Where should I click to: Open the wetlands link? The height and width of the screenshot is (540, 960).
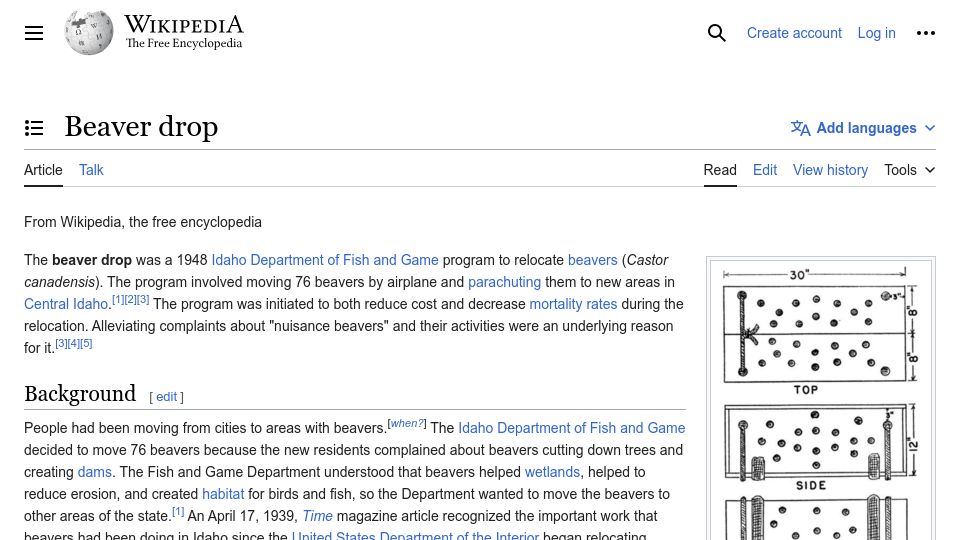click(x=552, y=472)
